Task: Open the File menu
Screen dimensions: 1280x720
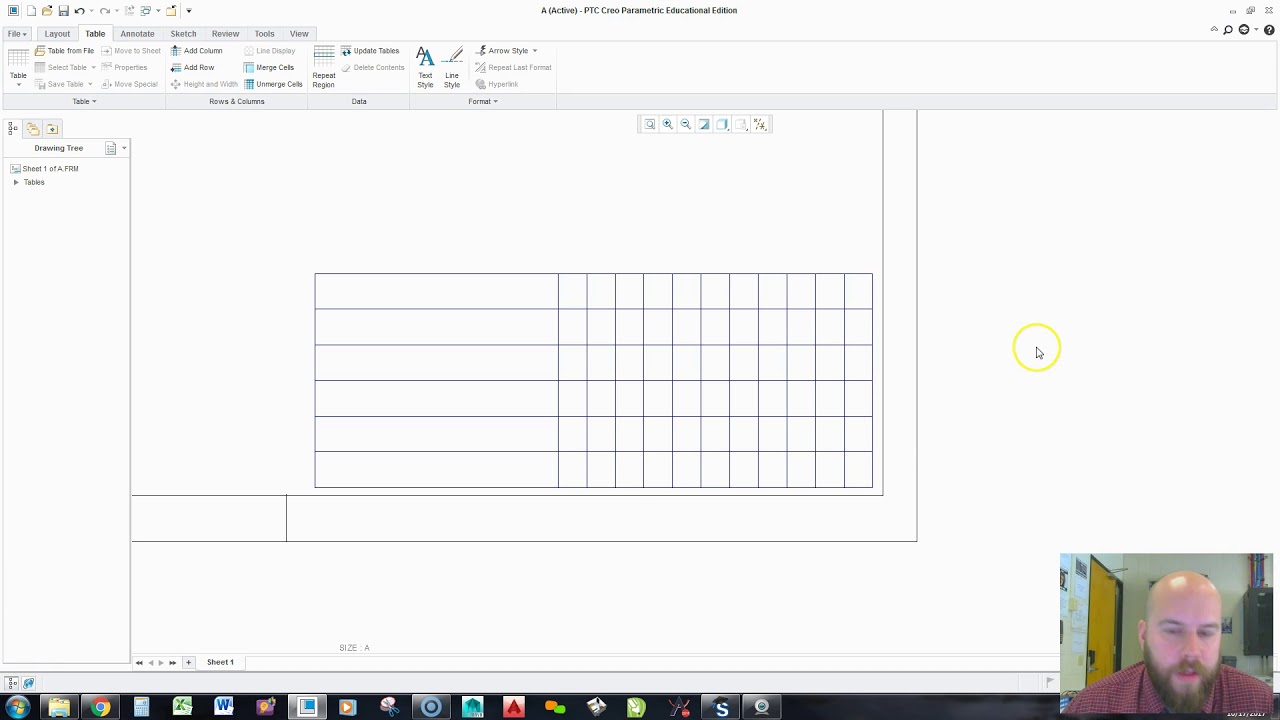Action: point(17,34)
